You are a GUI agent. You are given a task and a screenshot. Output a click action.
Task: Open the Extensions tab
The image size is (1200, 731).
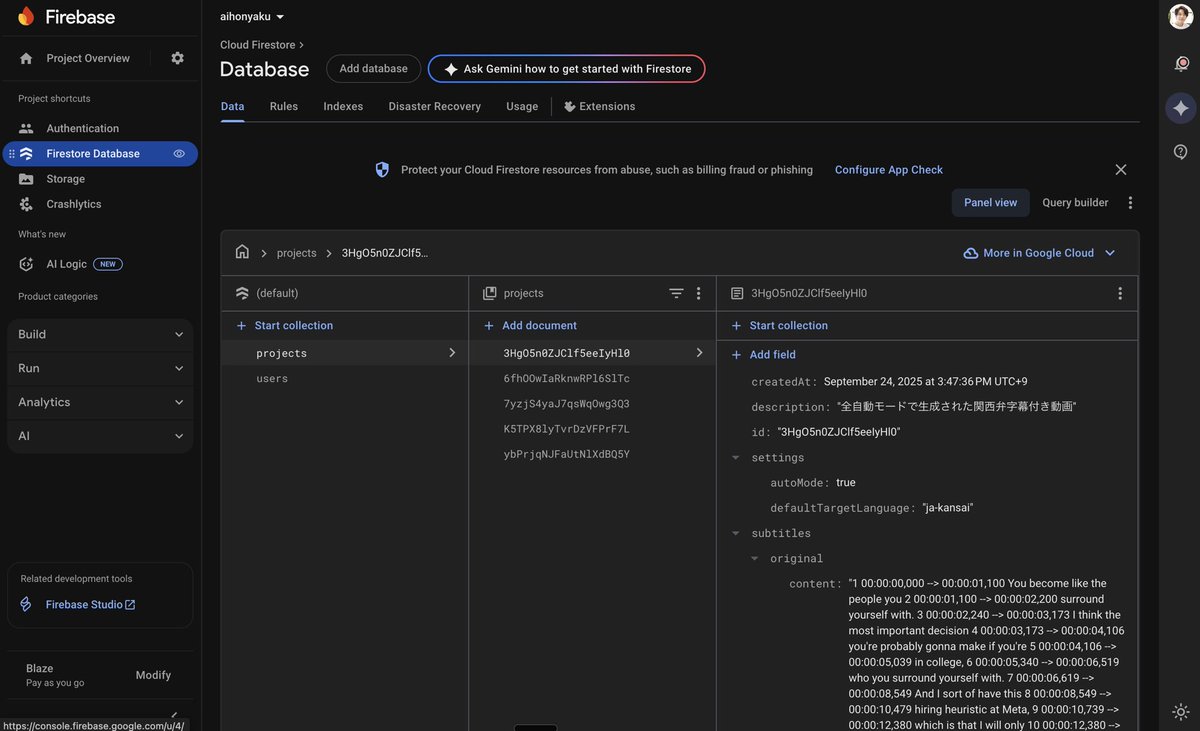[599, 106]
